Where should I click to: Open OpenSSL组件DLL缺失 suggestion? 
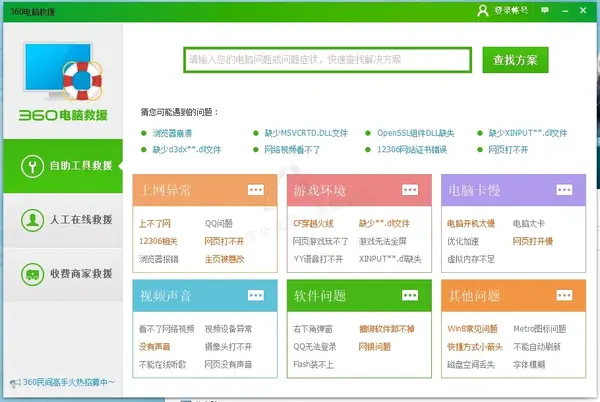tap(416, 133)
